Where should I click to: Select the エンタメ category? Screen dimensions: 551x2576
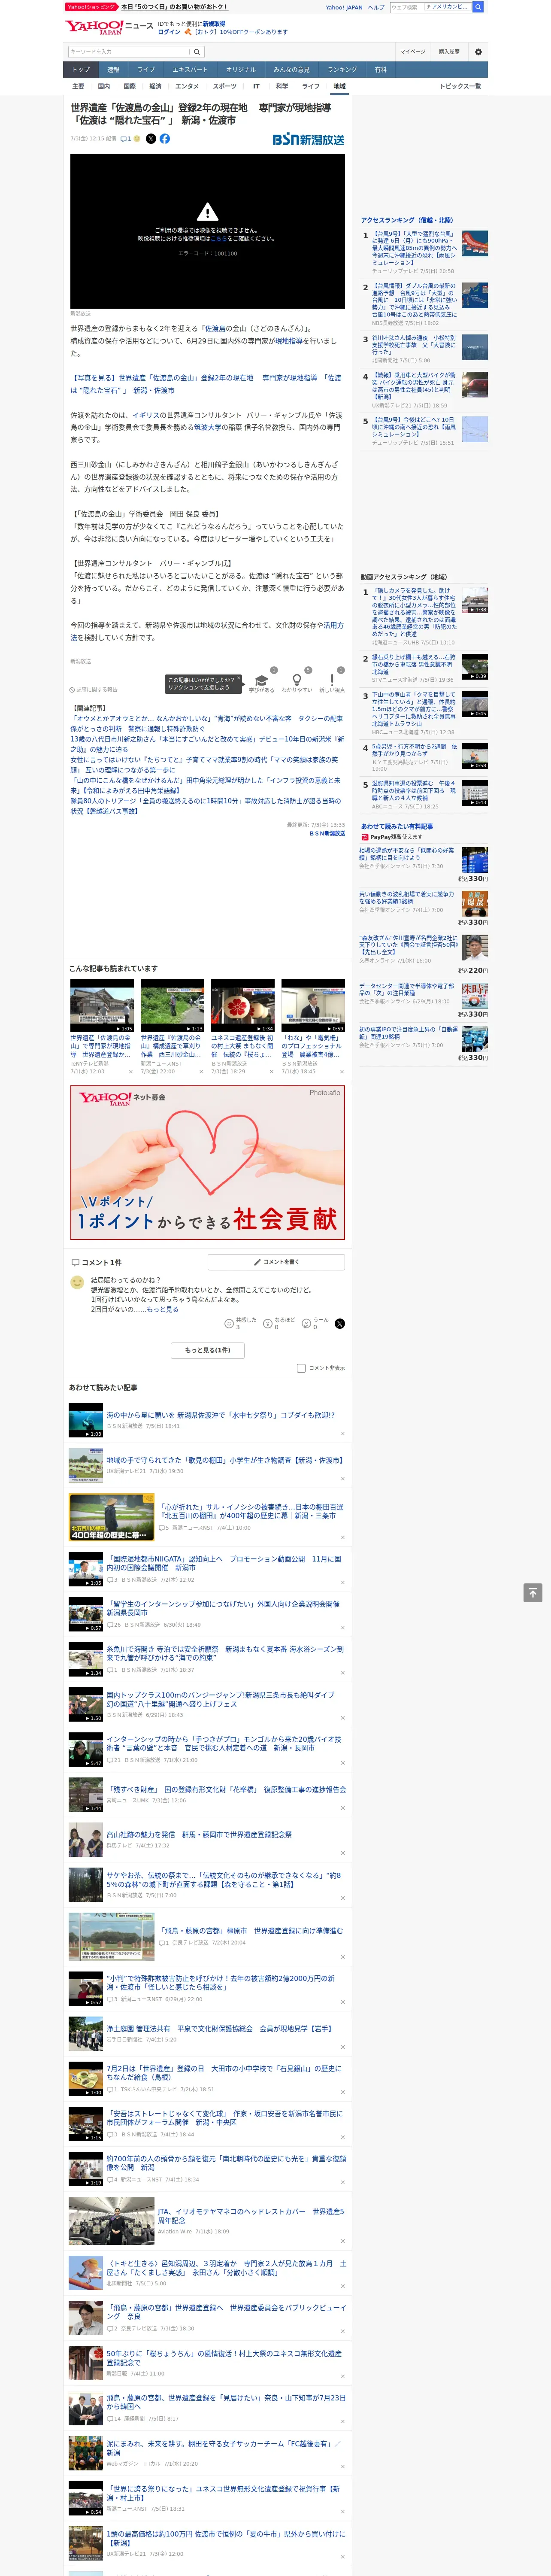click(x=187, y=86)
